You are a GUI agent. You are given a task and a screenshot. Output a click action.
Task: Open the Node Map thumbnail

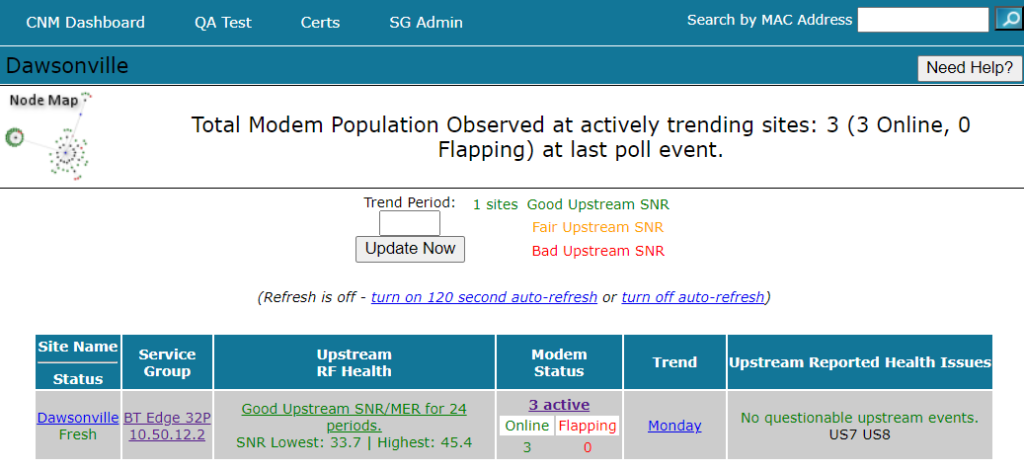[49, 137]
